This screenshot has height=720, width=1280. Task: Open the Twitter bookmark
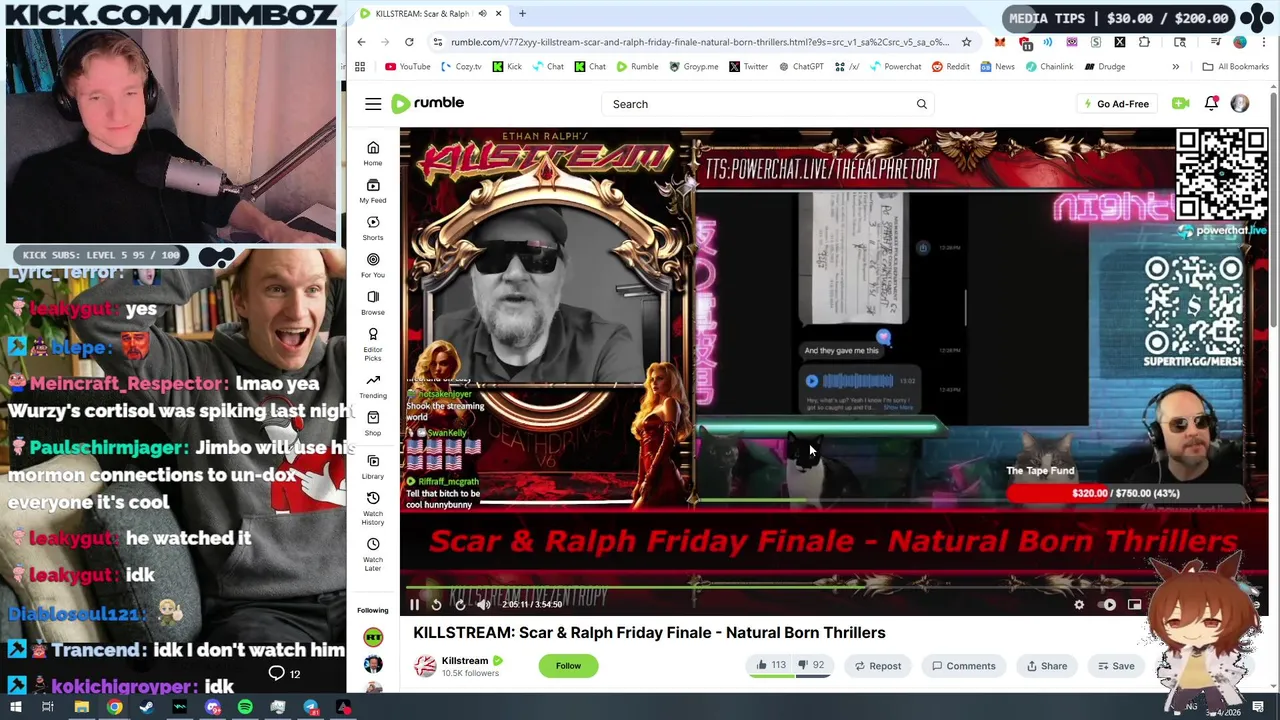click(748, 67)
